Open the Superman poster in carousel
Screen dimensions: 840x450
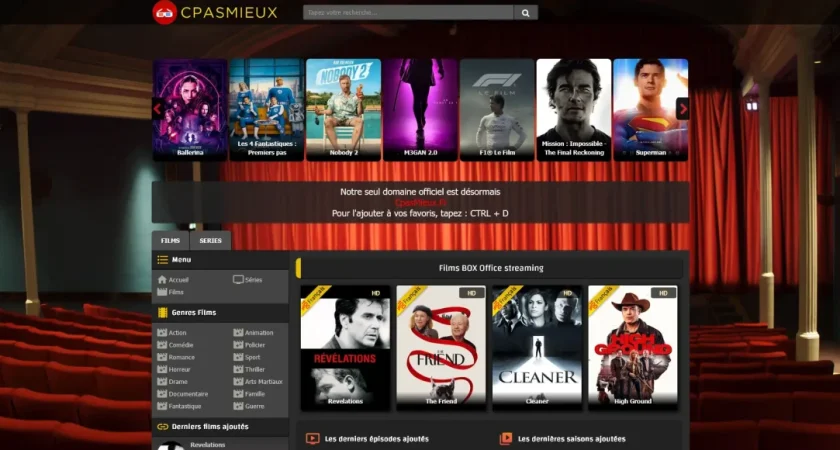click(x=650, y=108)
